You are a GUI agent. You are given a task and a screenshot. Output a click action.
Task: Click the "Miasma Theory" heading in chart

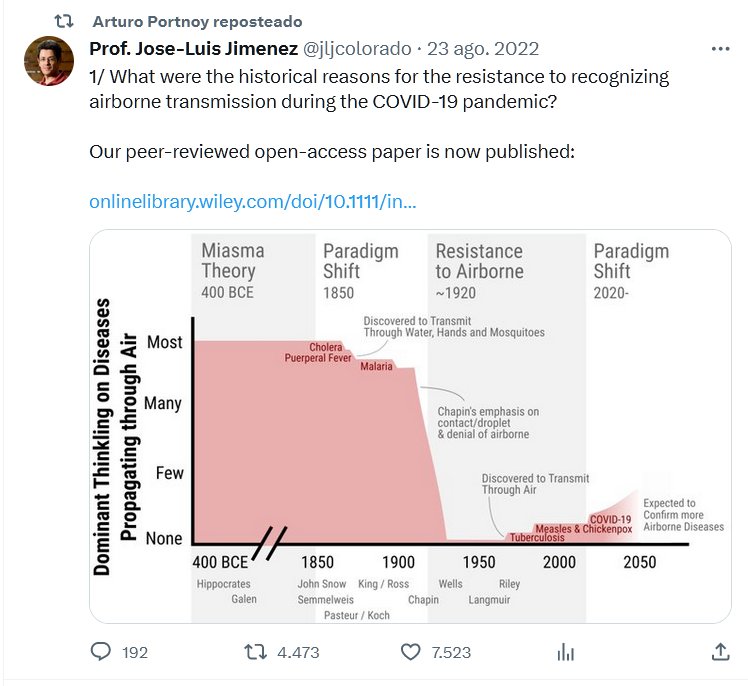pos(233,261)
